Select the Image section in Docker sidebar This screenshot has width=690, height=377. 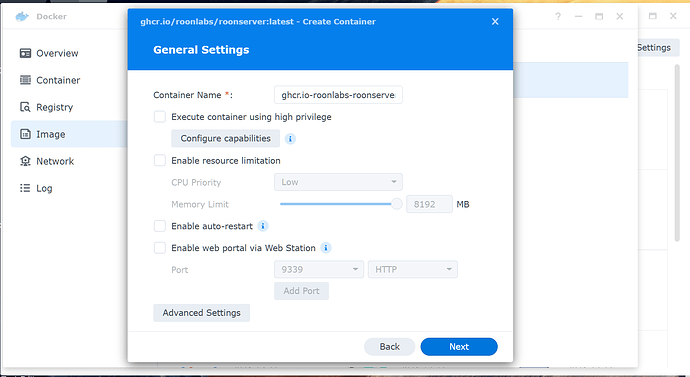click(x=68, y=134)
